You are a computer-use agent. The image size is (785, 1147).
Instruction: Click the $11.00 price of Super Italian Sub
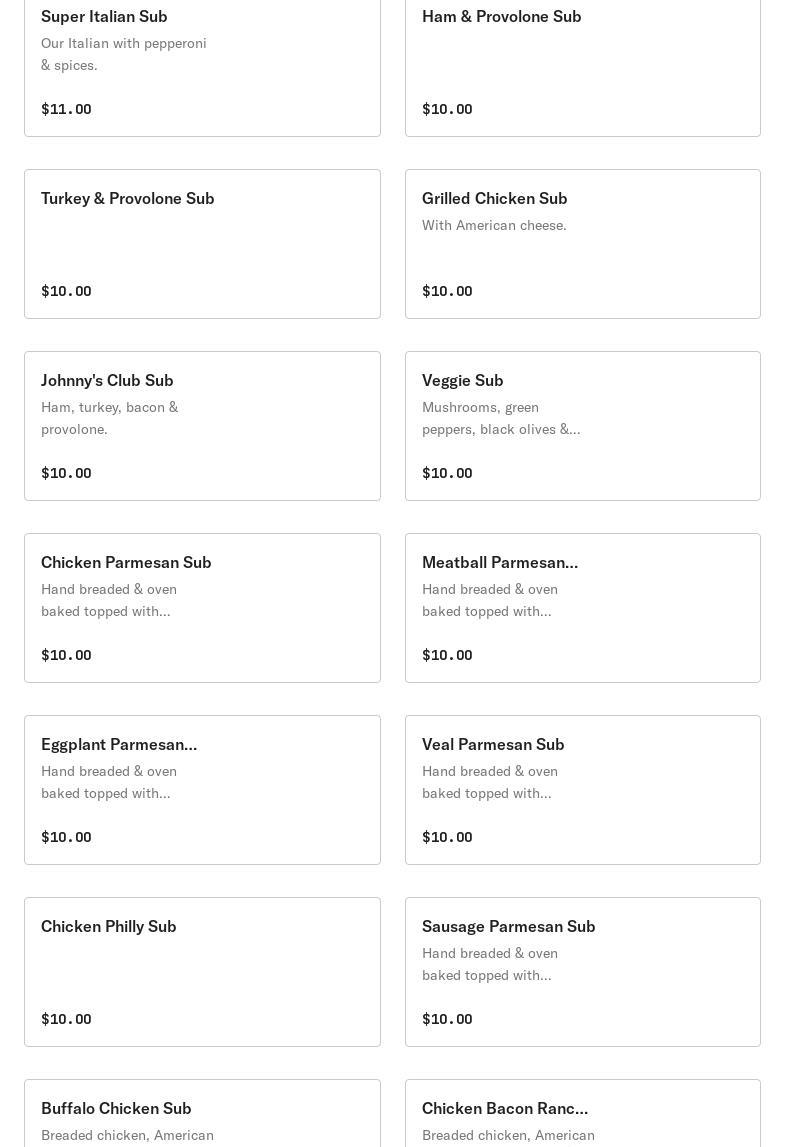click(66, 109)
